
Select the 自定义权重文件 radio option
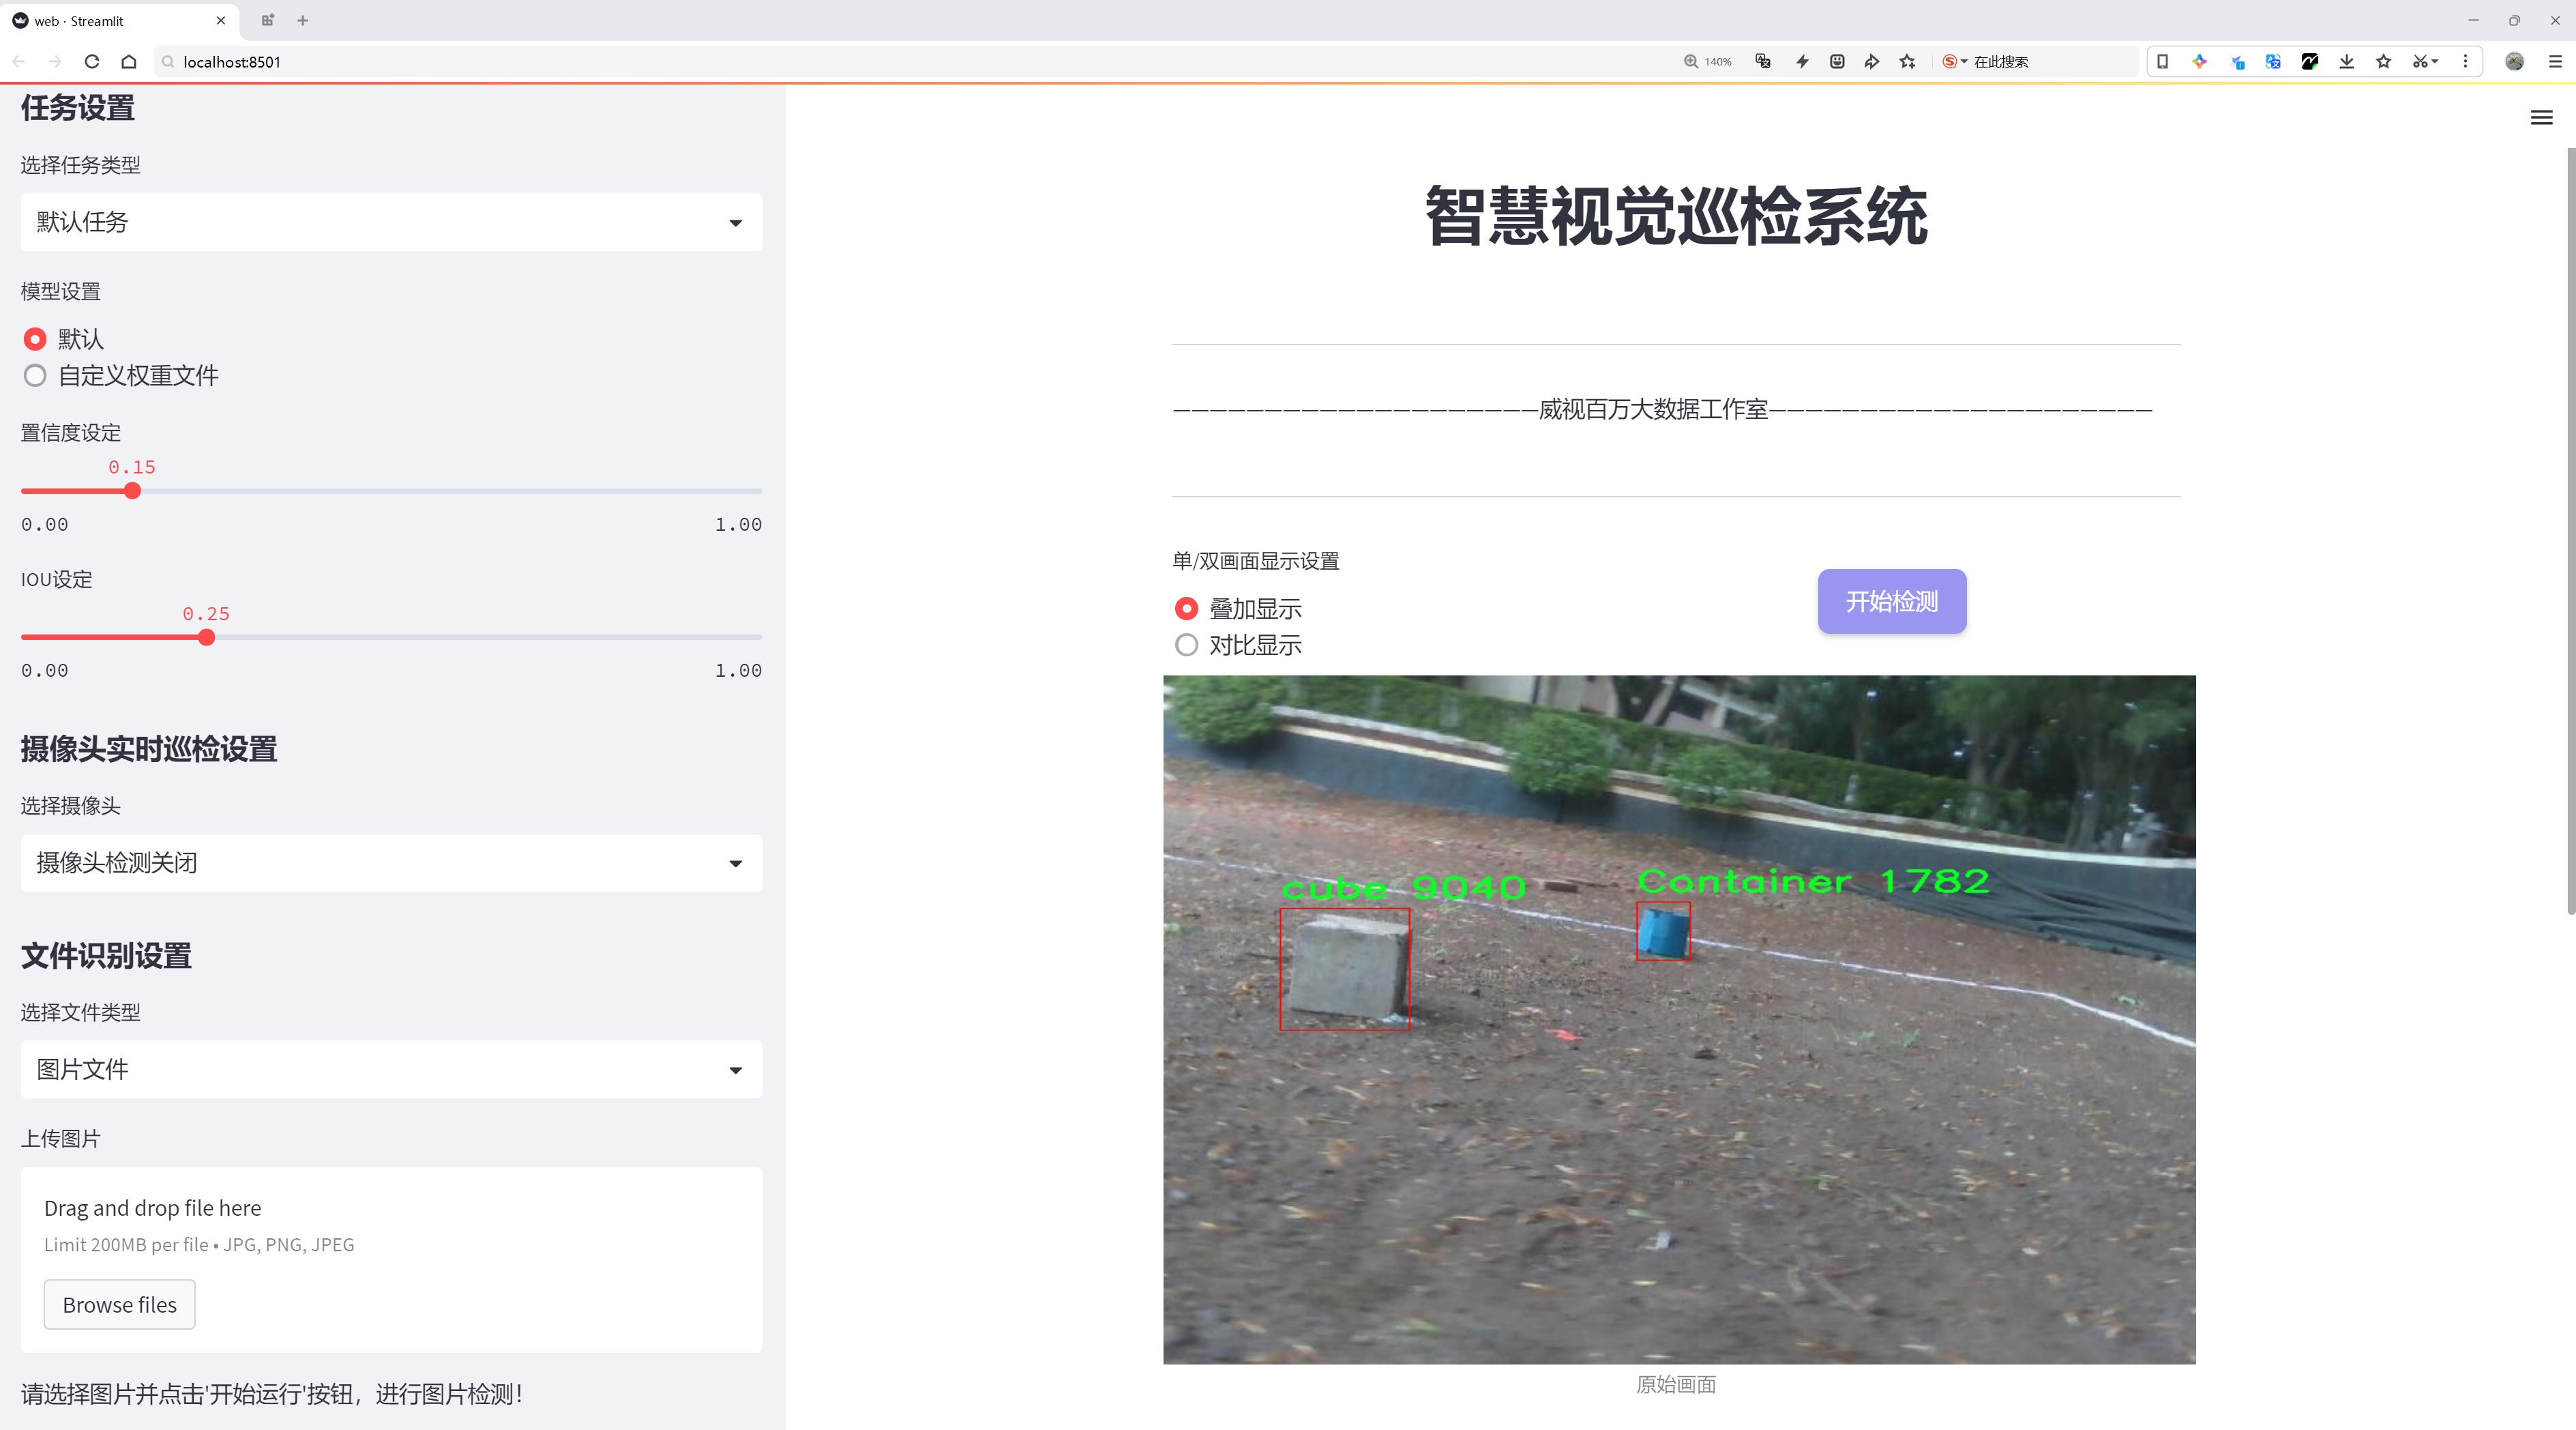pyautogui.click(x=35, y=376)
